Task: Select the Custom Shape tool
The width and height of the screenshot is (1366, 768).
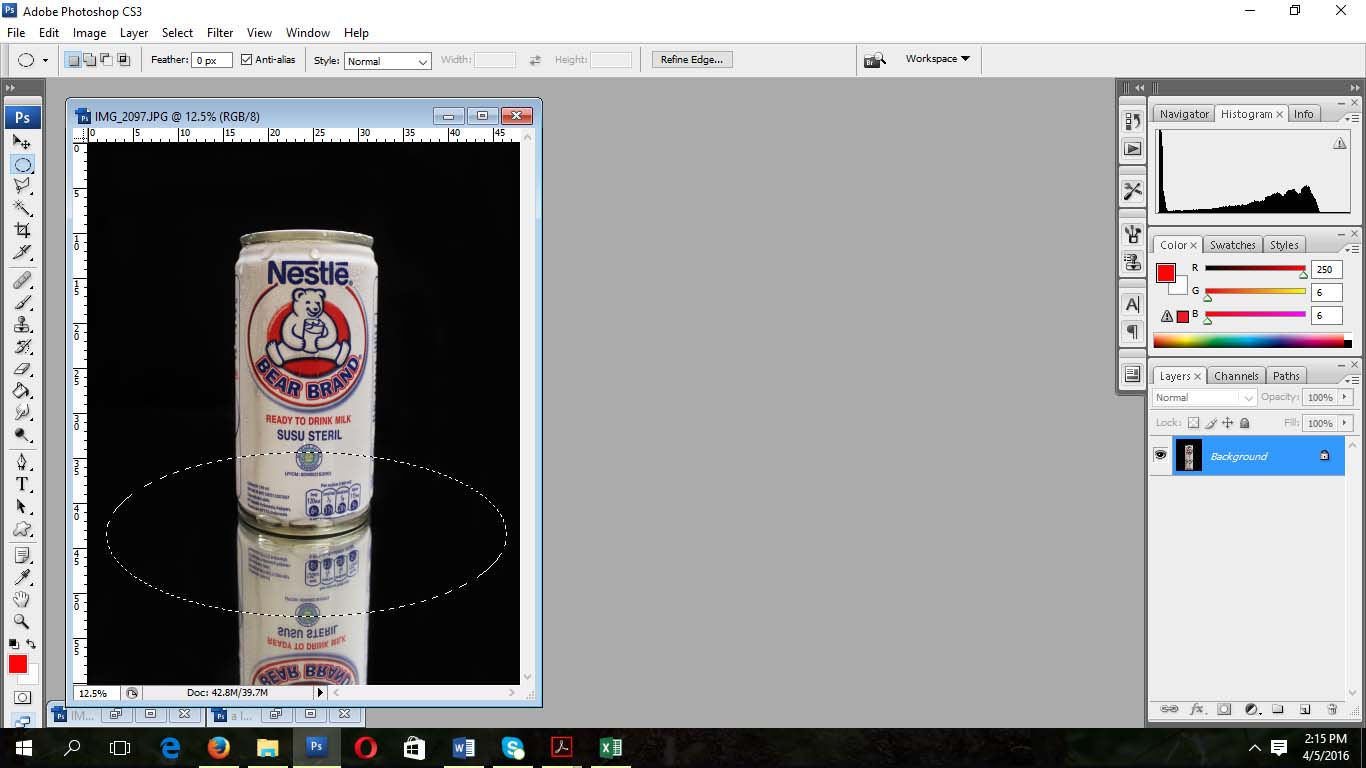Action: click(22, 529)
